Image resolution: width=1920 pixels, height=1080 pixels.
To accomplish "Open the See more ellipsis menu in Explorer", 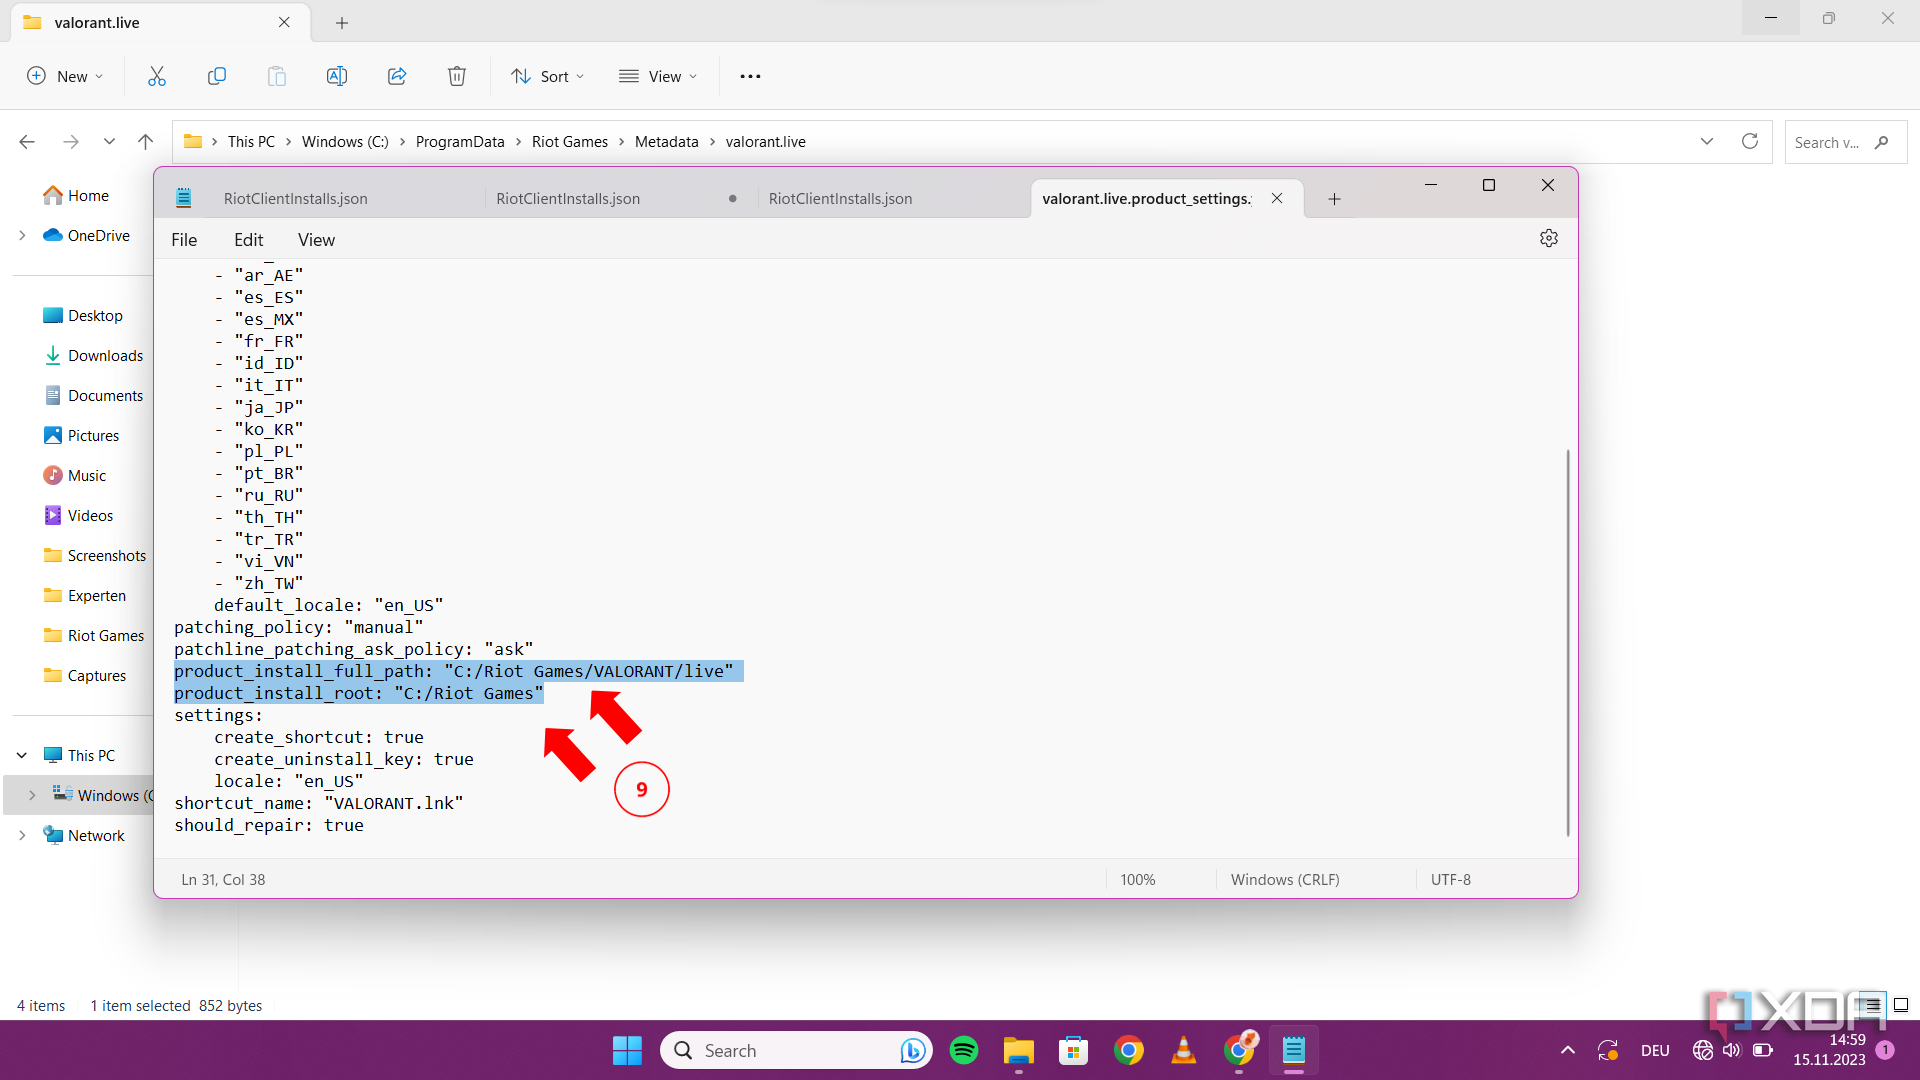I will (x=750, y=76).
